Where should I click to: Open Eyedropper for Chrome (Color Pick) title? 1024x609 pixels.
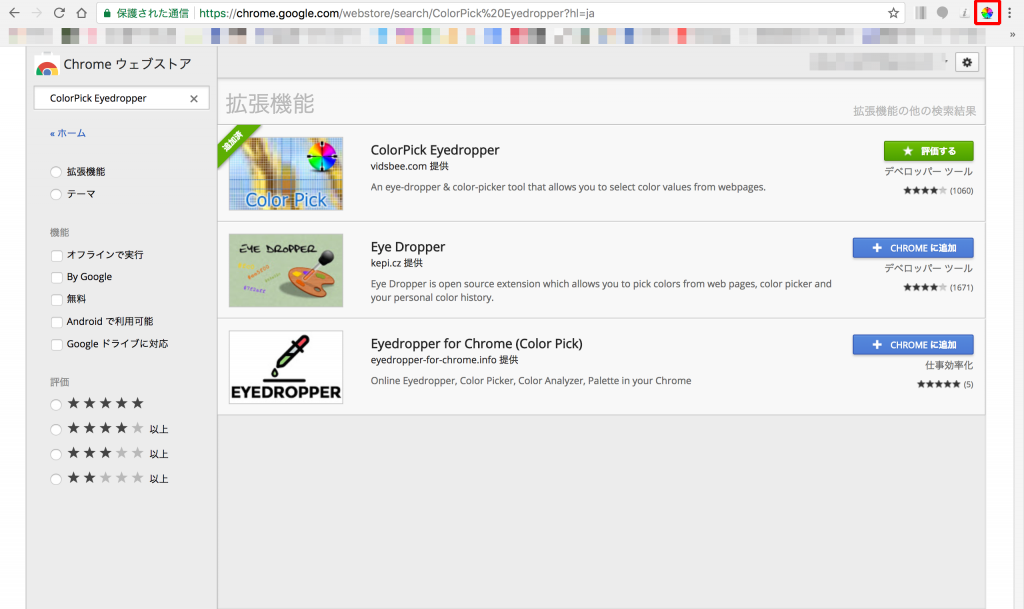(477, 343)
